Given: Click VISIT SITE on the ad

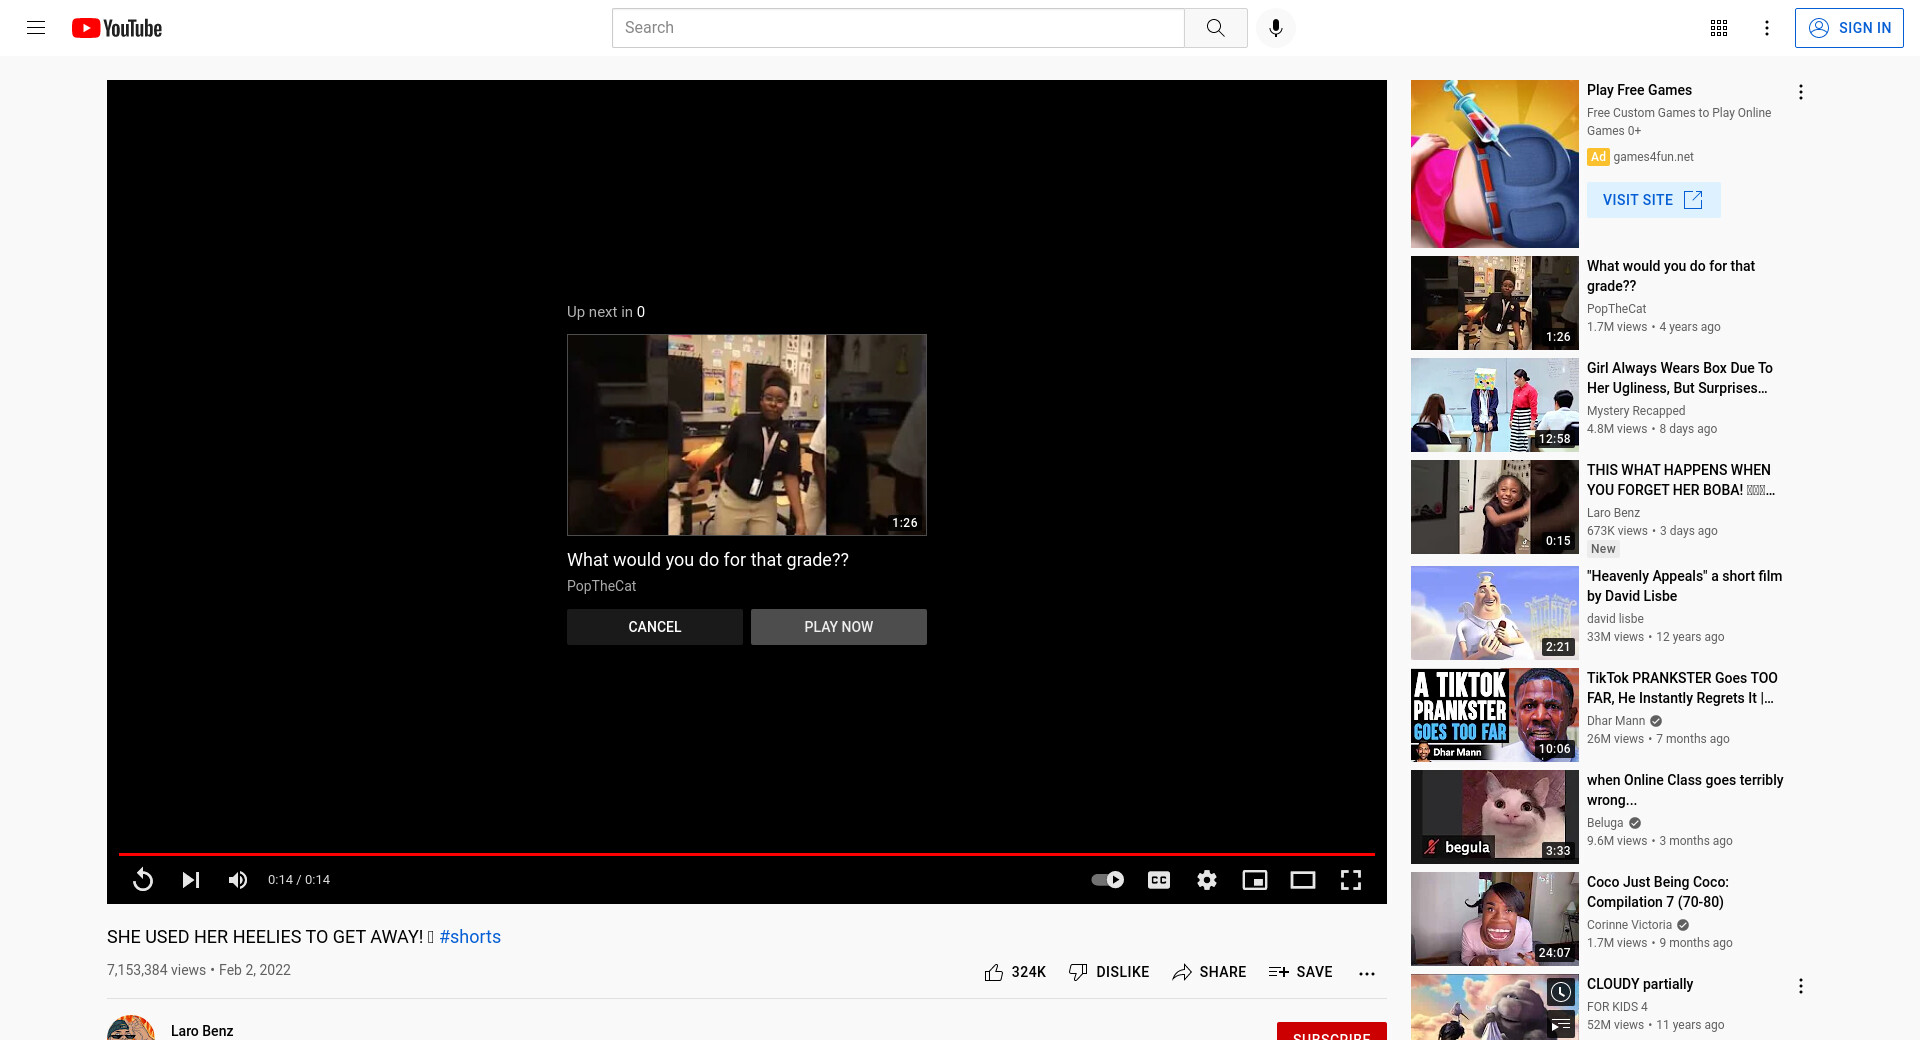Looking at the screenshot, I should coord(1653,200).
